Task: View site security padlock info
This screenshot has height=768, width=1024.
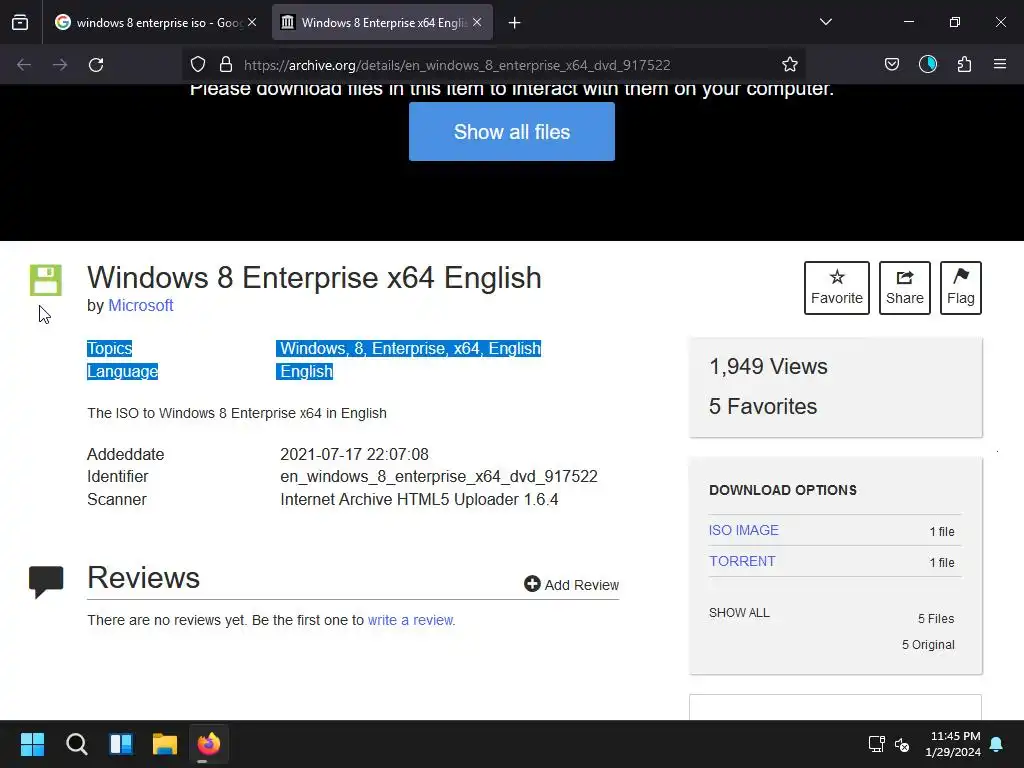Action: (x=226, y=65)
